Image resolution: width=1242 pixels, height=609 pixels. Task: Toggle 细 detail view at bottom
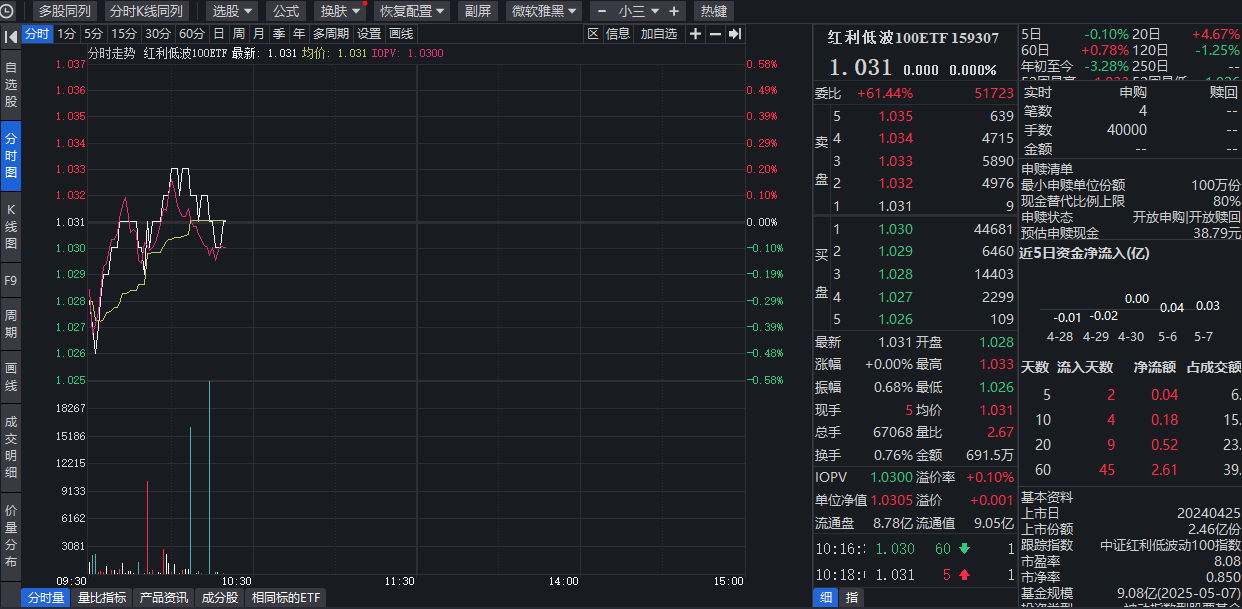coord(826,597)
